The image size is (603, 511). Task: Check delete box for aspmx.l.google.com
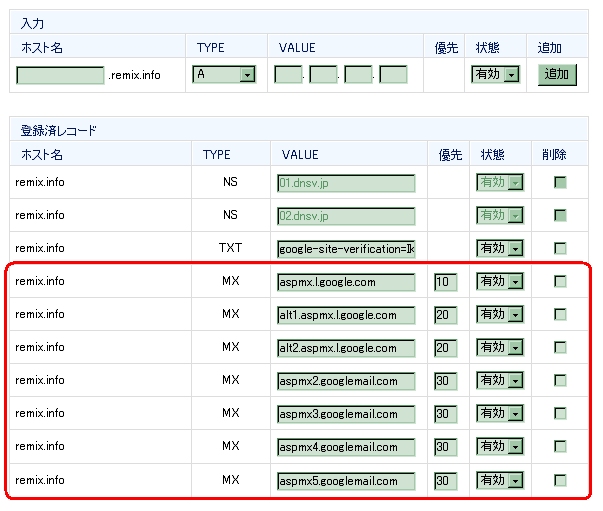pyautogui.click(x=560, y=281)
